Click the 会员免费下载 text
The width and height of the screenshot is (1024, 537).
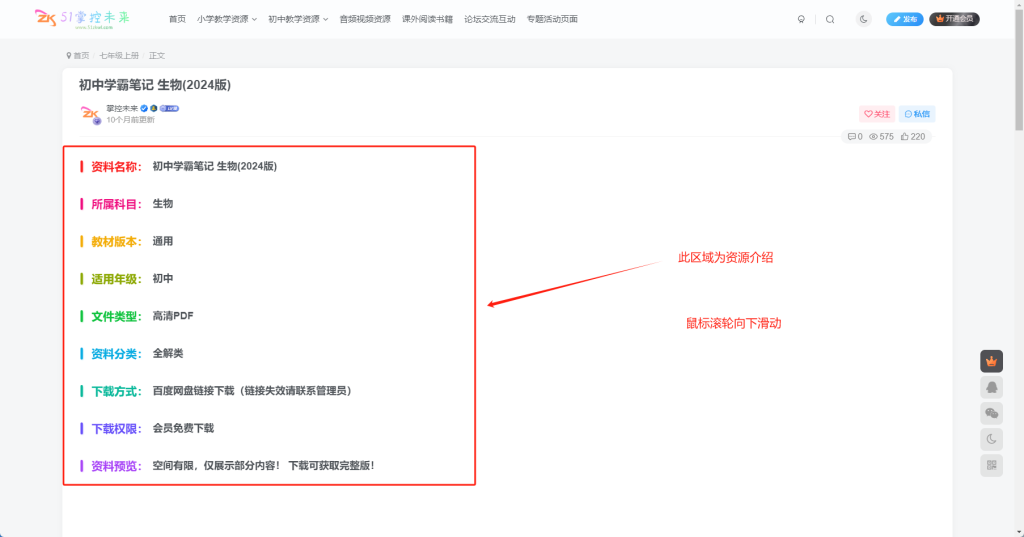click(184, 429)
